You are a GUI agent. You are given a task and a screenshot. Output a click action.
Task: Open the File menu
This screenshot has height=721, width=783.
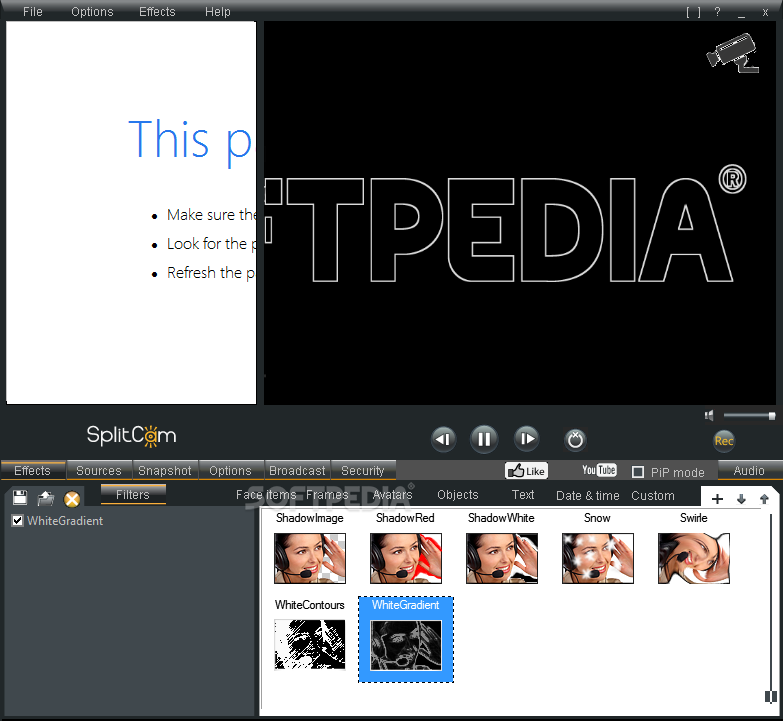coord(33,11)
